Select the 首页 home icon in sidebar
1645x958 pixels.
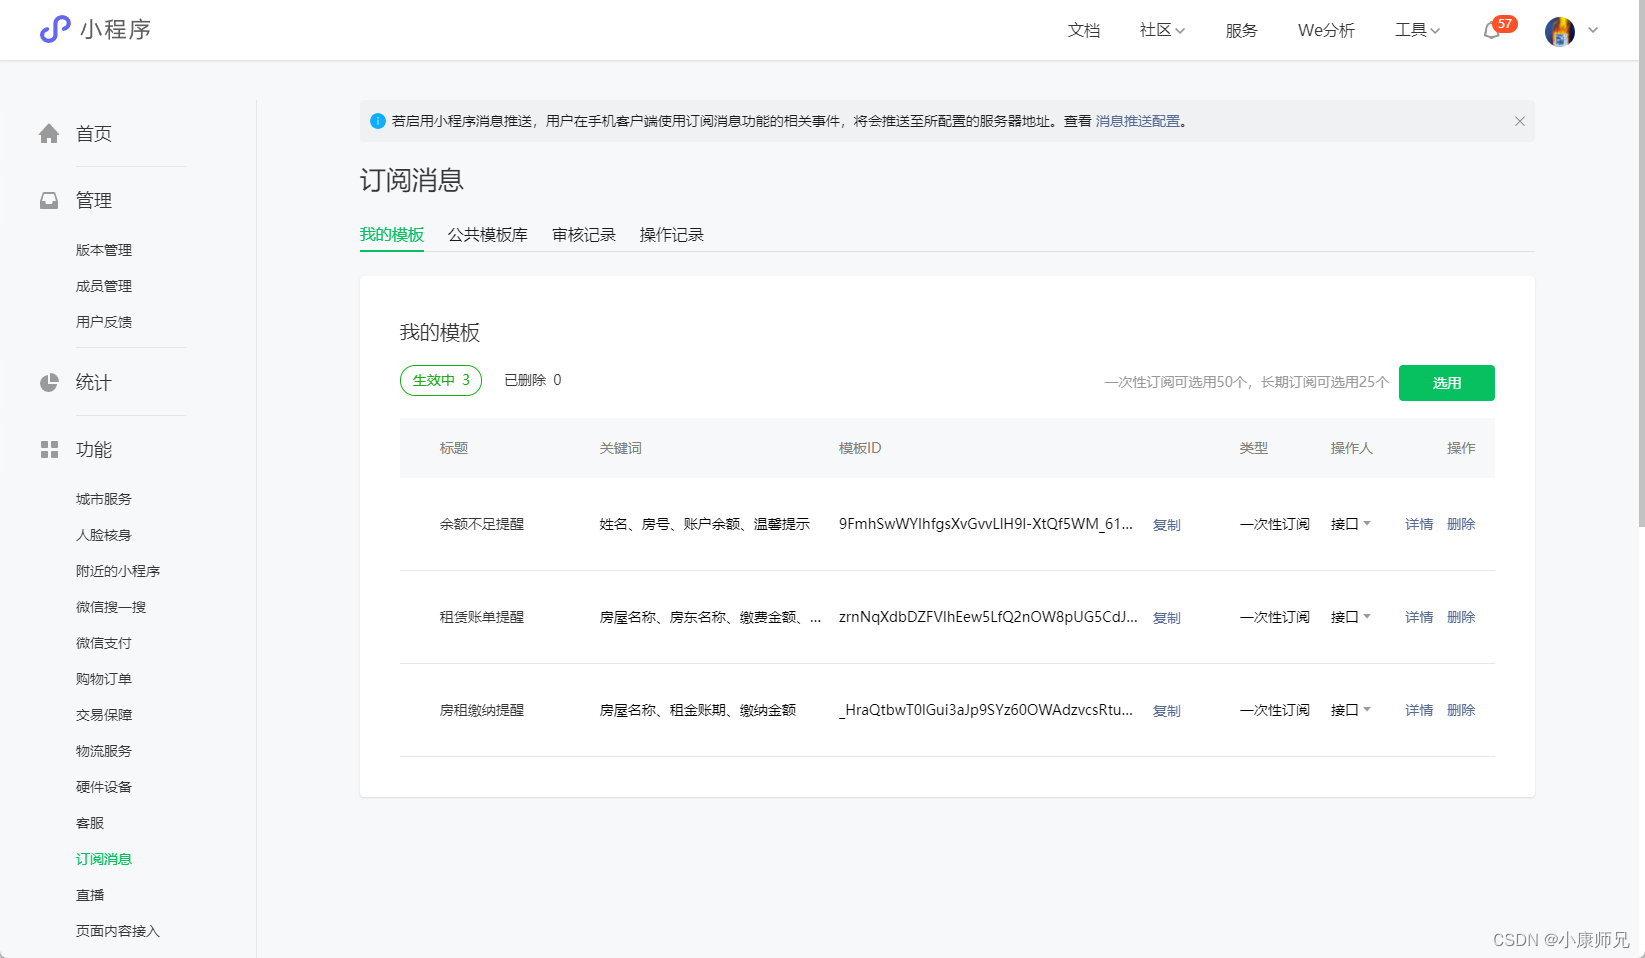coord(48,133)
